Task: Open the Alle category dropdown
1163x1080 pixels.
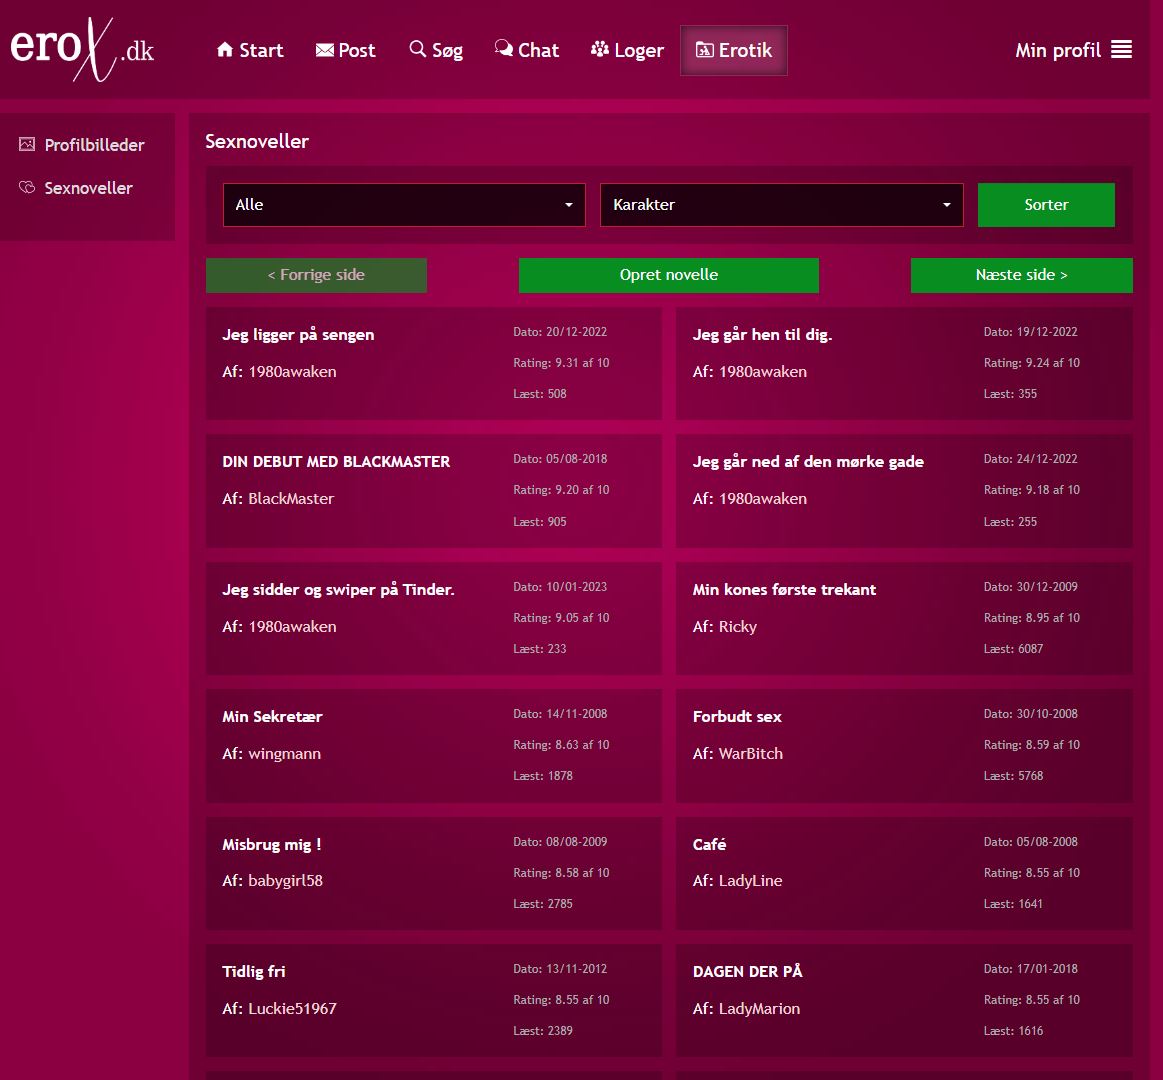Action: [404, 205]
